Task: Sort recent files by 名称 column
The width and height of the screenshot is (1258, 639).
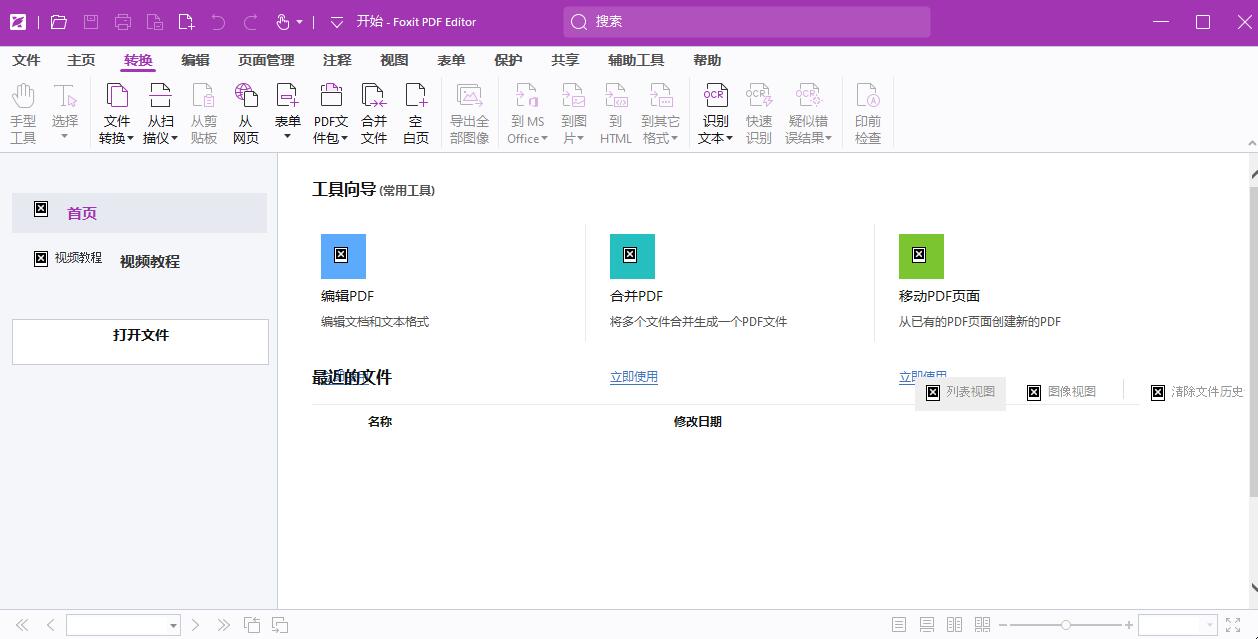Action: click(380, 421)
